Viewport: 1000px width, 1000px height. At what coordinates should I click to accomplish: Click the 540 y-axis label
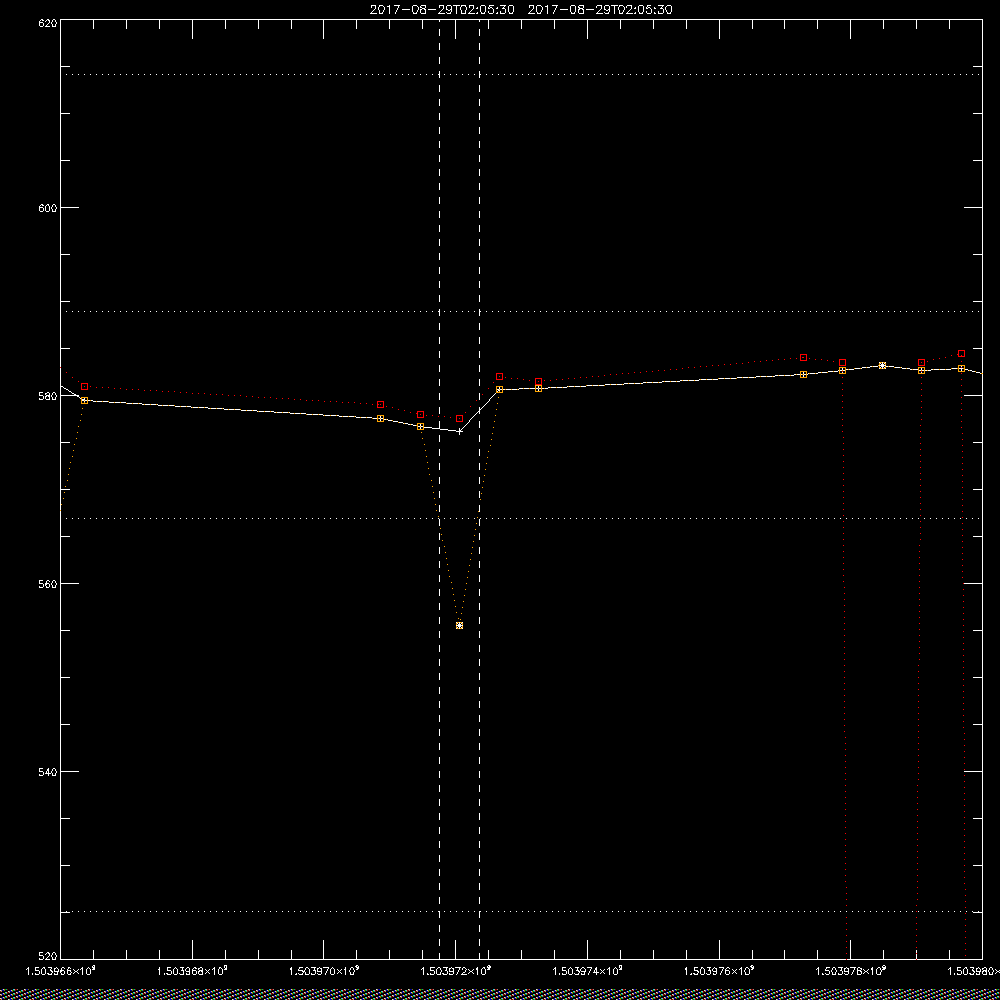point(48,772)
